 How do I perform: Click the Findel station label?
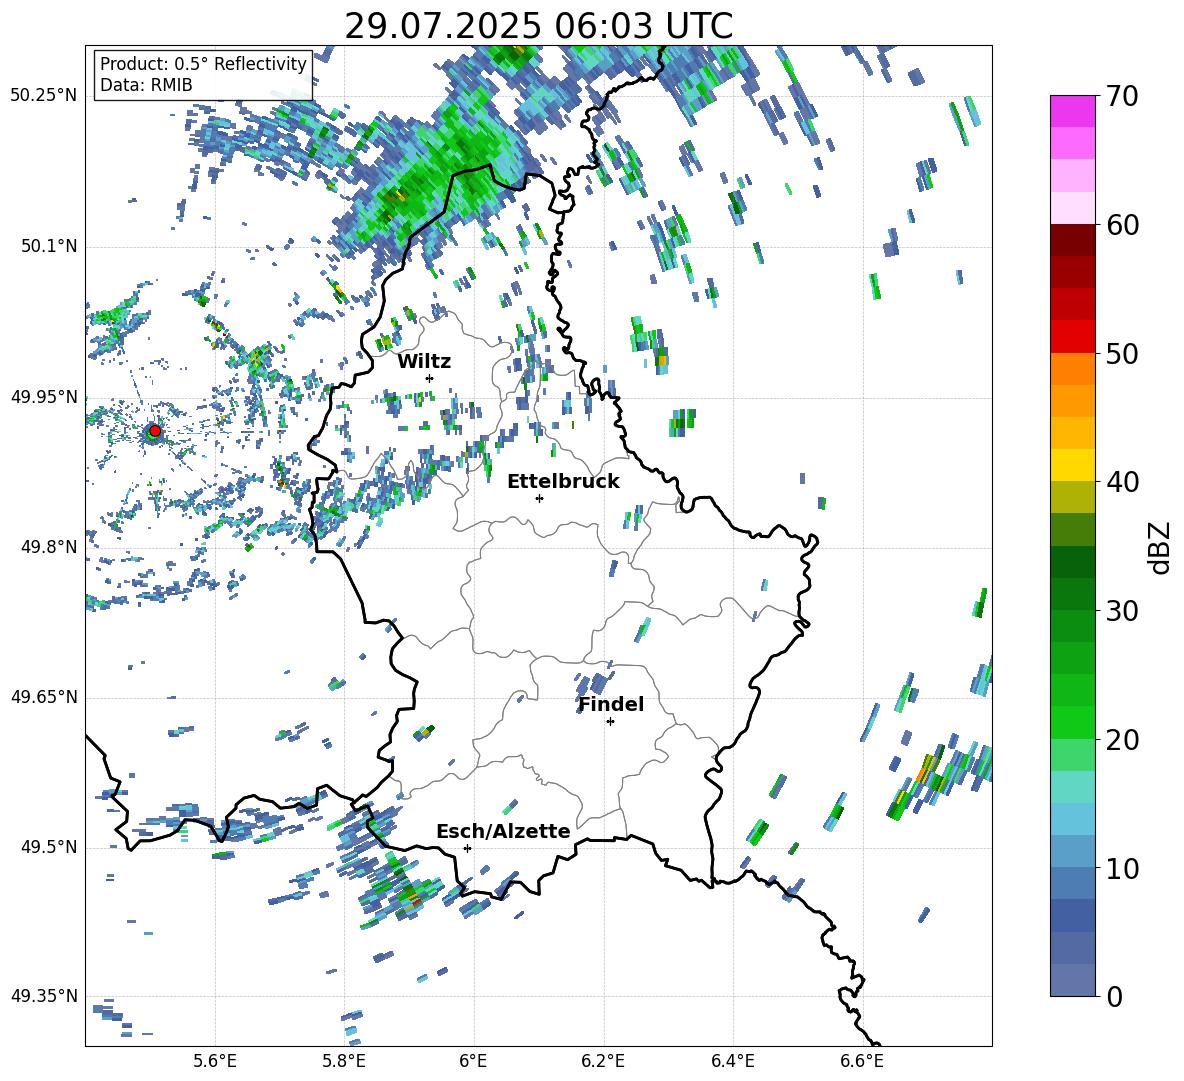click(611, 704)
